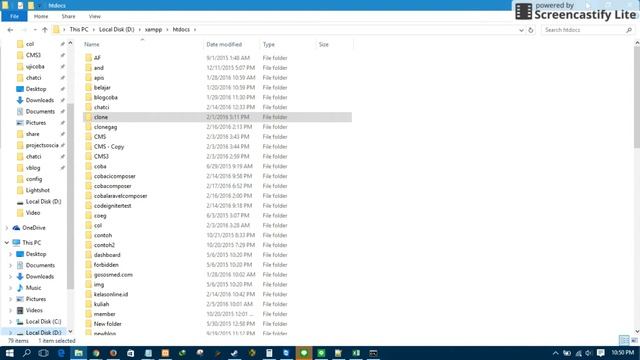
Task: Open the Share ribbon tab
Action: coord(68,16)
